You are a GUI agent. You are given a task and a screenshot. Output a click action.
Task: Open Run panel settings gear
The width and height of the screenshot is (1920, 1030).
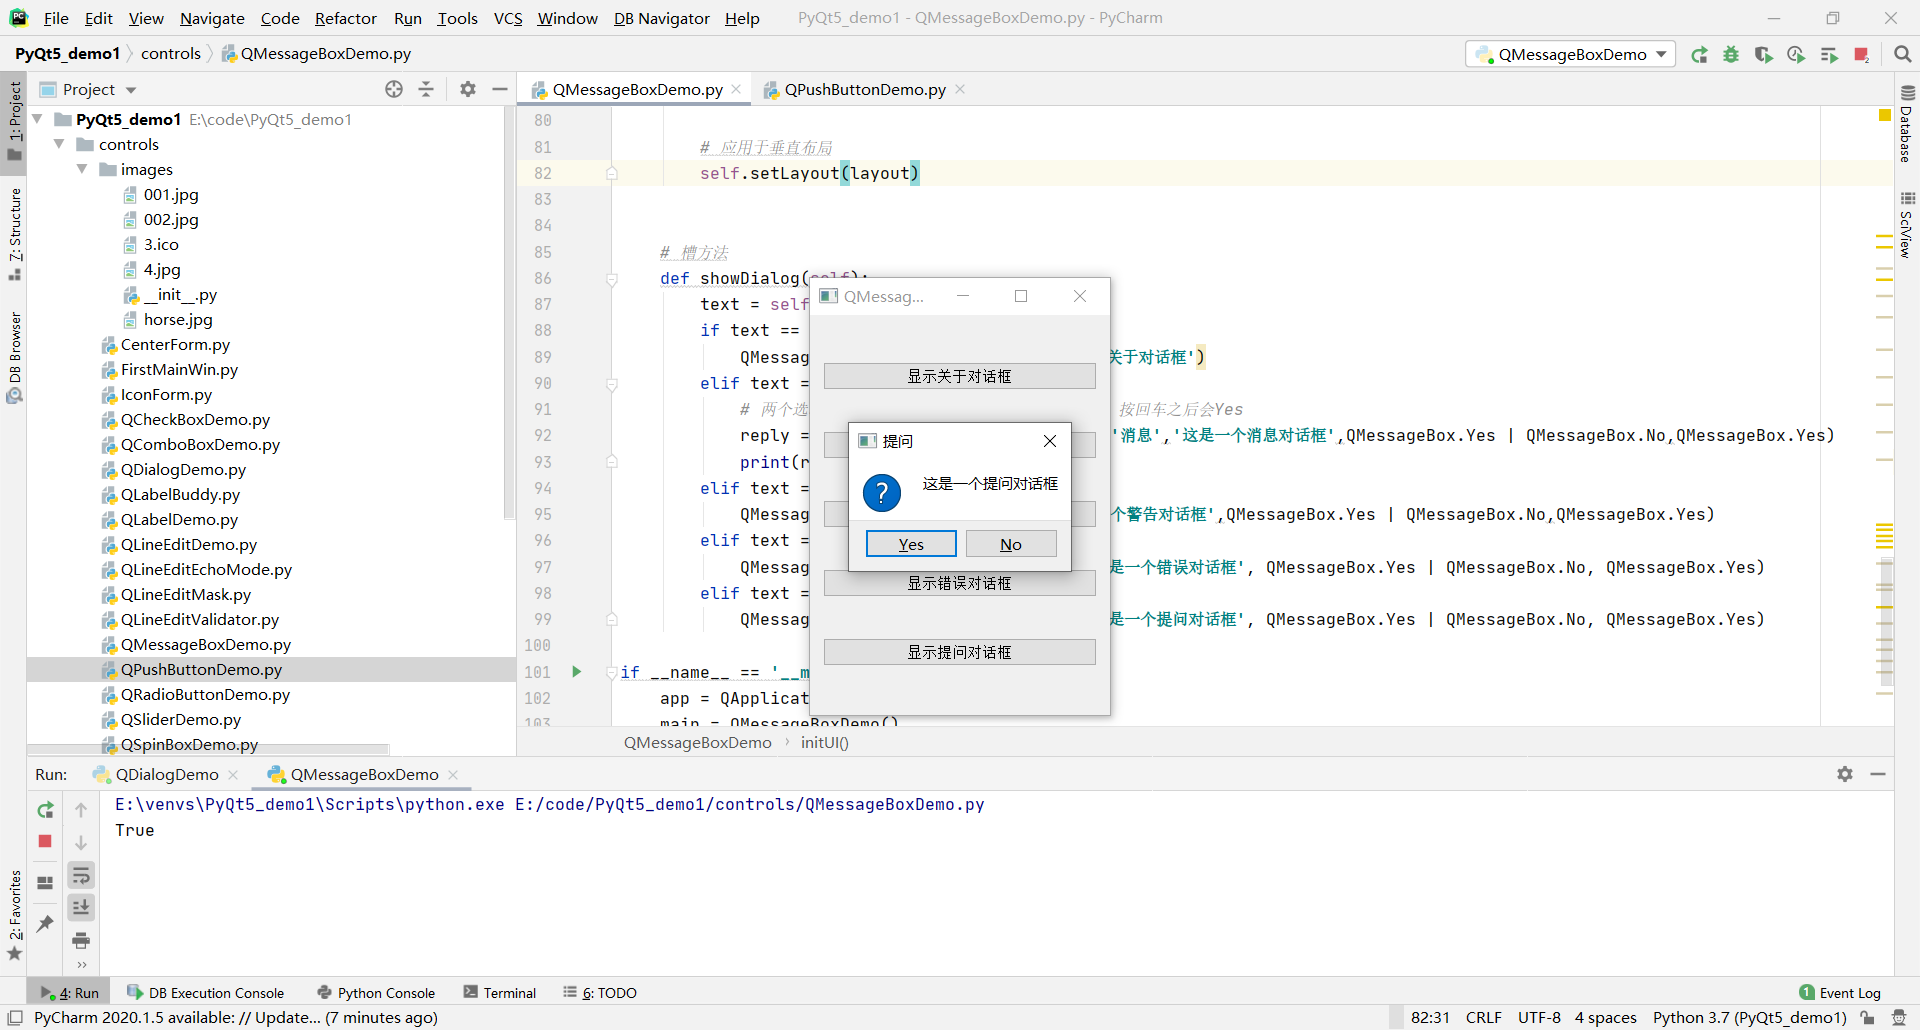click(1845, 774)
